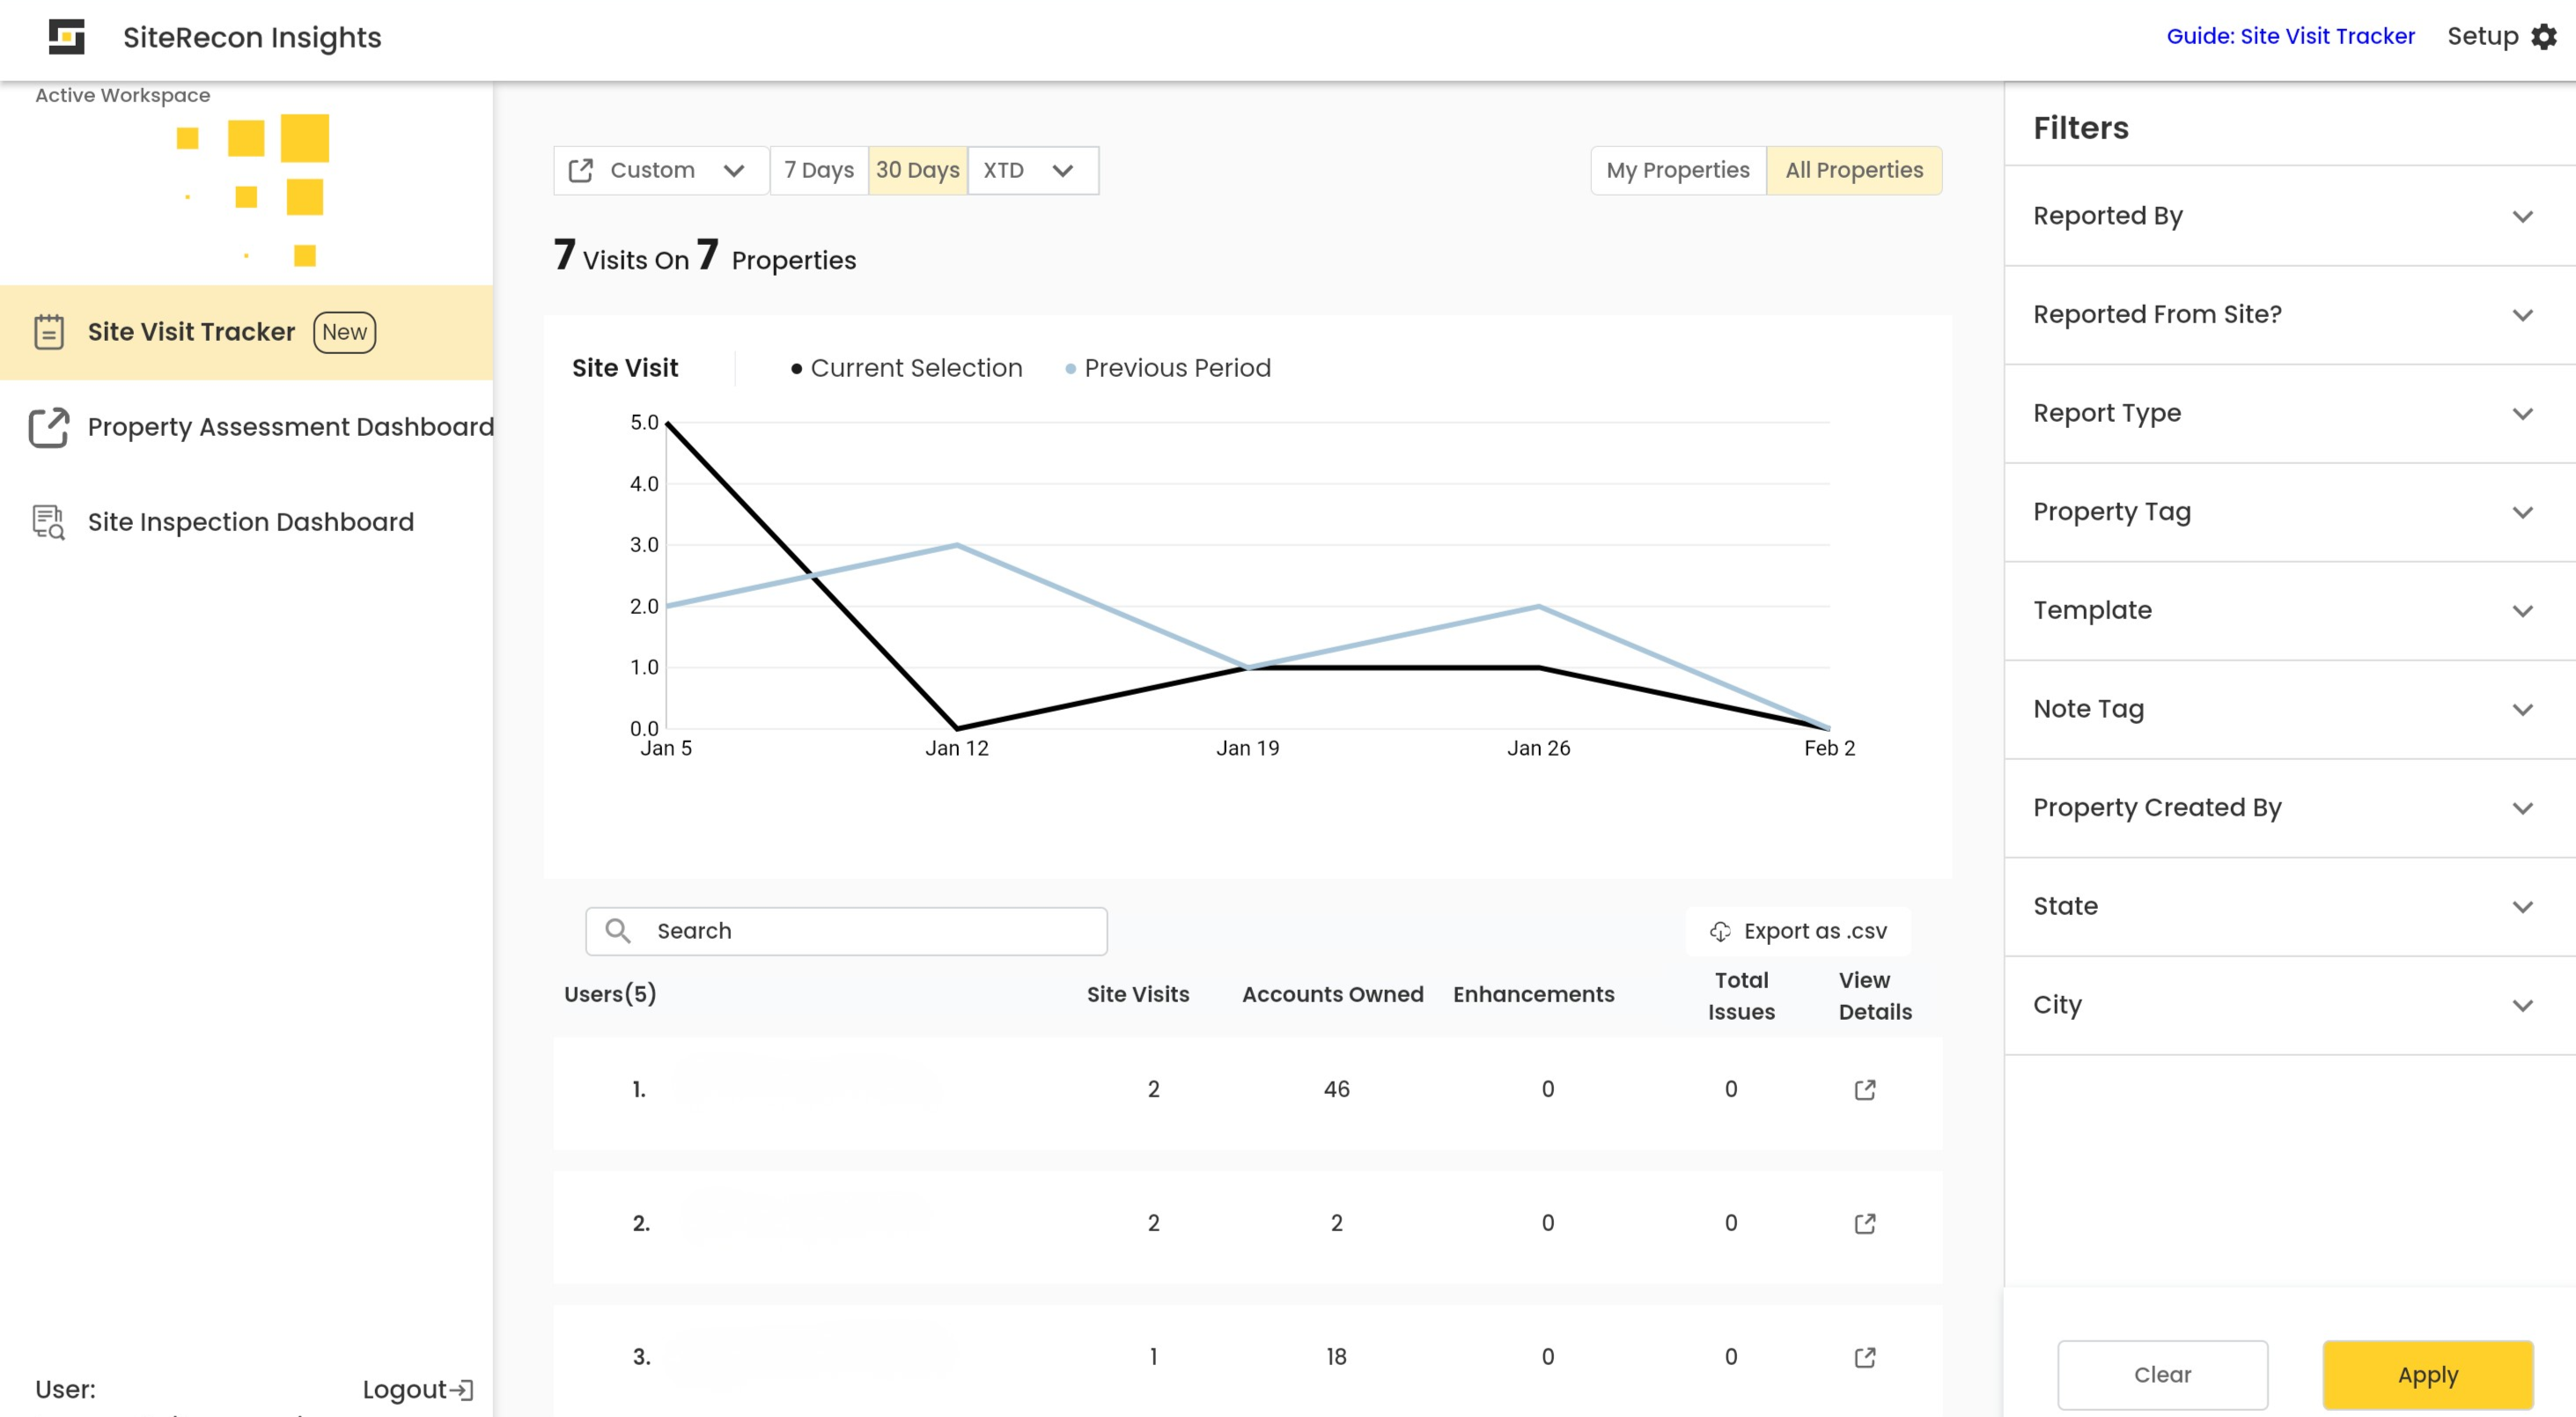This screenshot has height=1417, width=2576.
Task: Click the Site Inspection Dashboard icon
Action: (x=48, y=522)
